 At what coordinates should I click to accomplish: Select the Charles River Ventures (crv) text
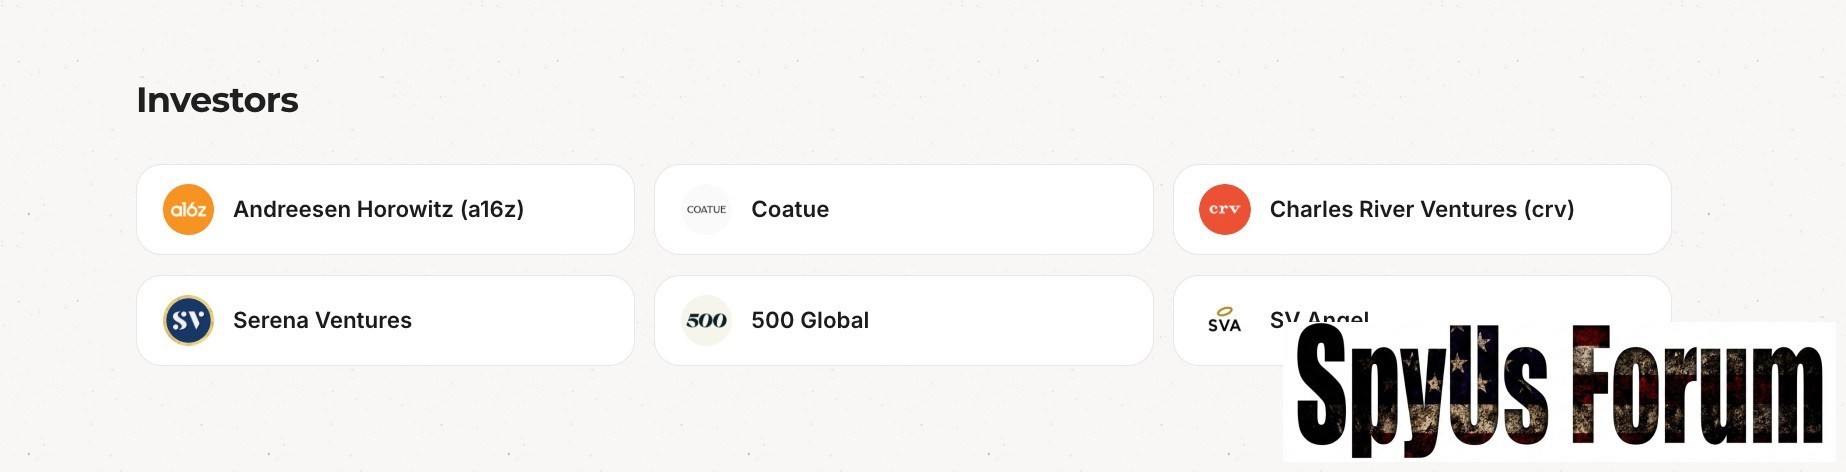pyautogui.click(x=1421, y=210)
